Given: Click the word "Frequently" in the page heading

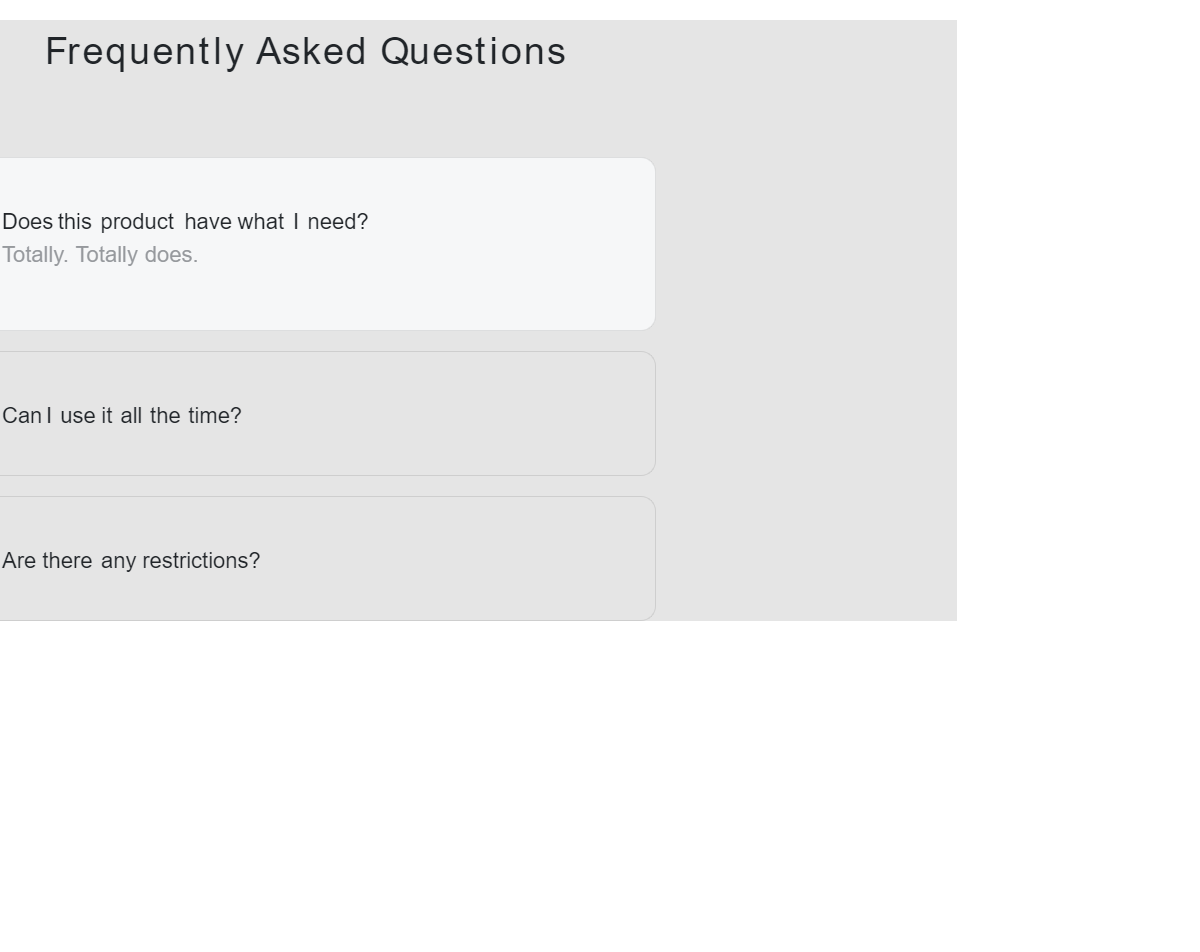Looking at the screenshot, I should point(145,52).
